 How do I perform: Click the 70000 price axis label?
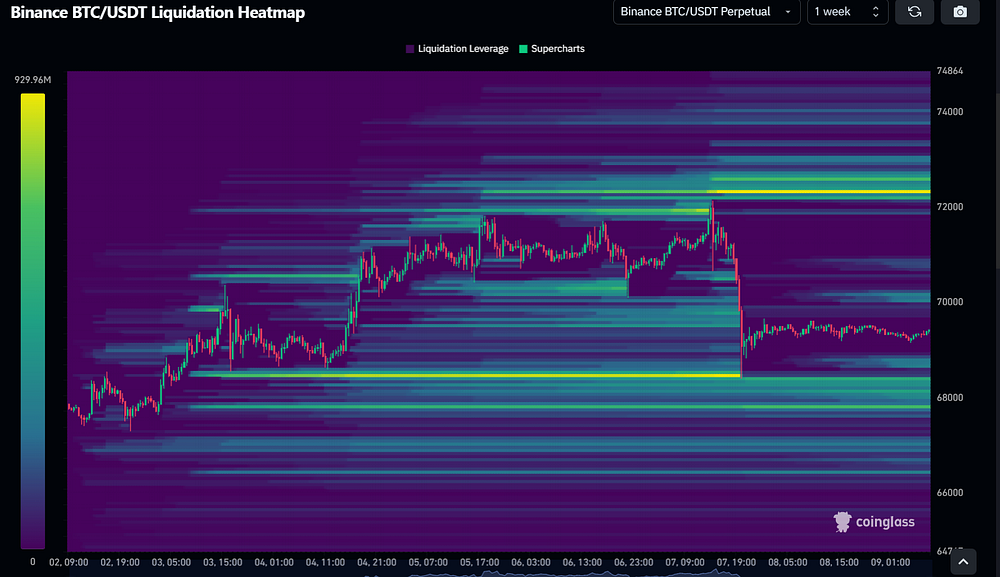click(x=950, y=302)
